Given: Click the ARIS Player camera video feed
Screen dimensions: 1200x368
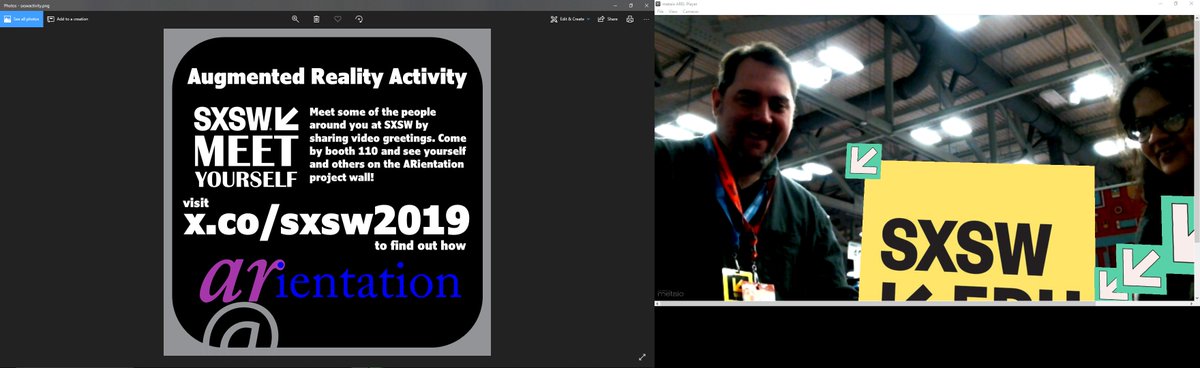Looking at the screenshot, I should pos(925,157).
